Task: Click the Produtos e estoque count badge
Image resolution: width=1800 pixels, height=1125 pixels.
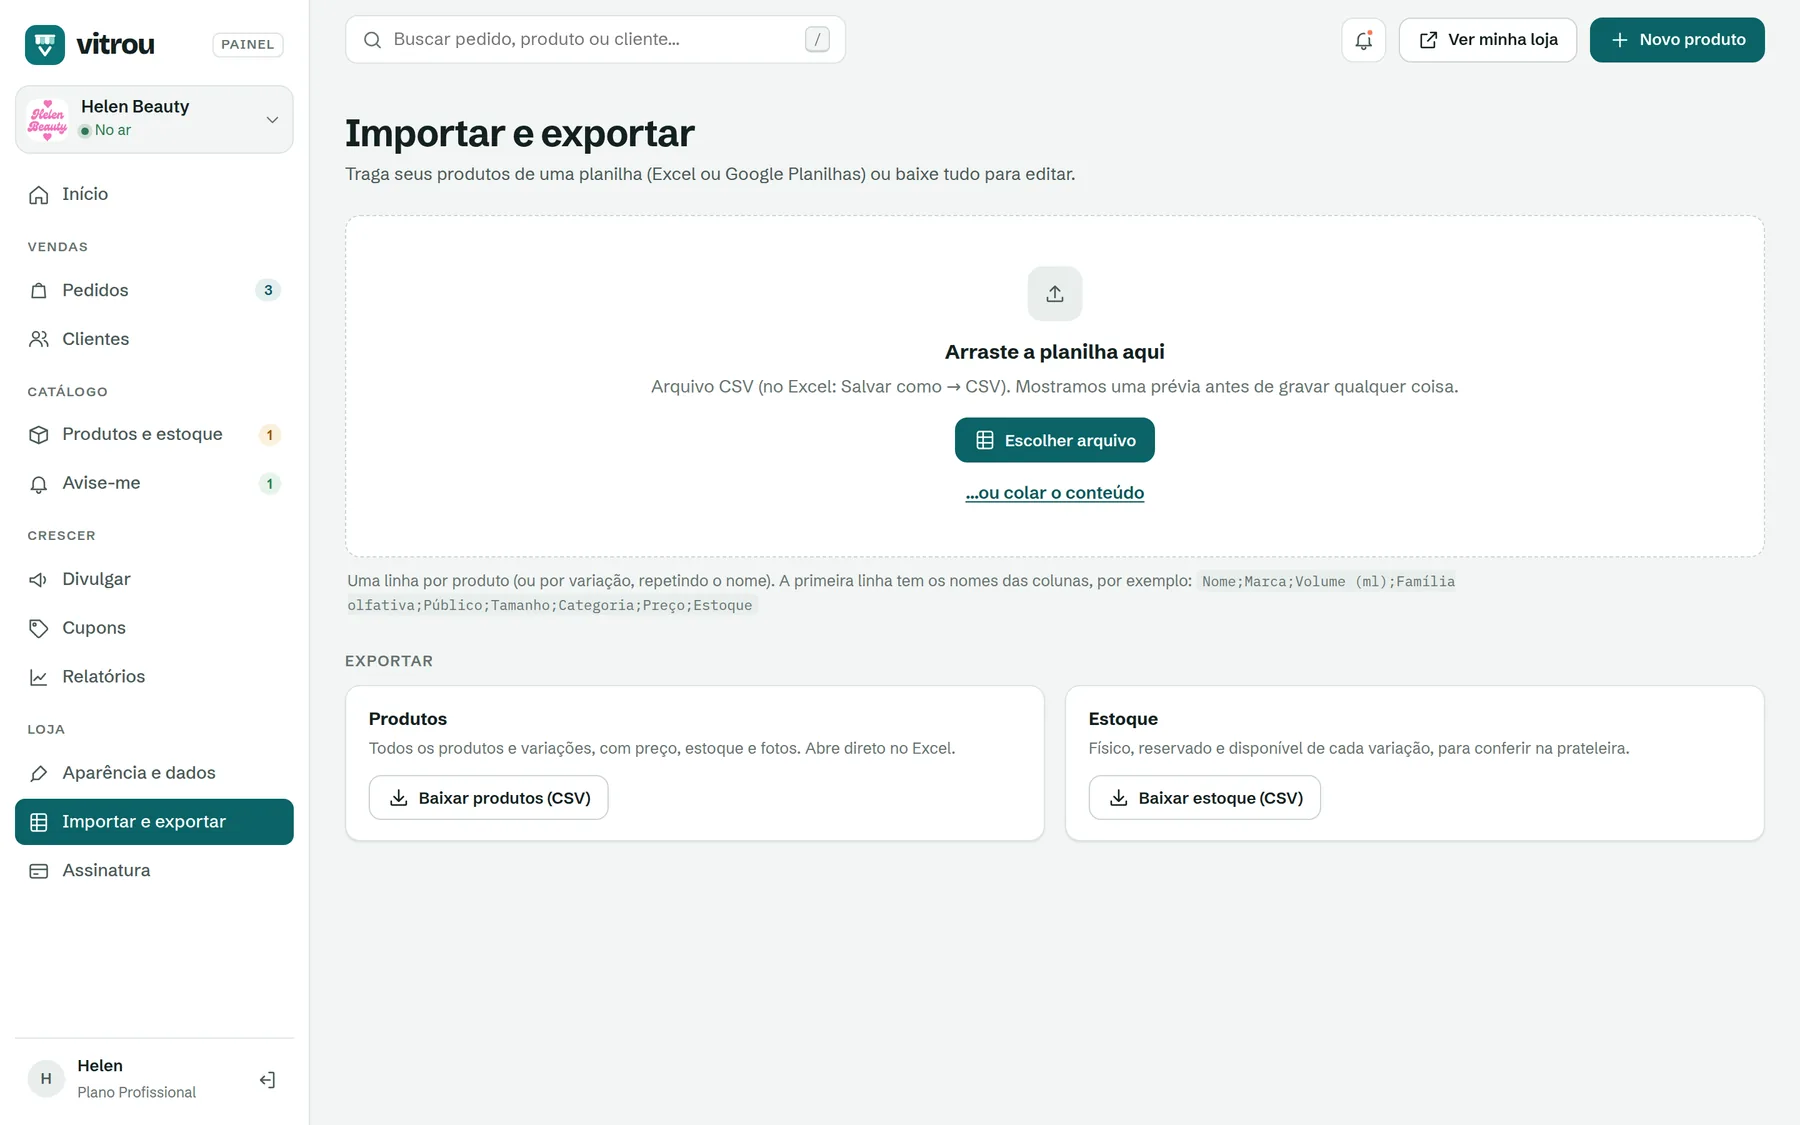Action: [269, 435]
